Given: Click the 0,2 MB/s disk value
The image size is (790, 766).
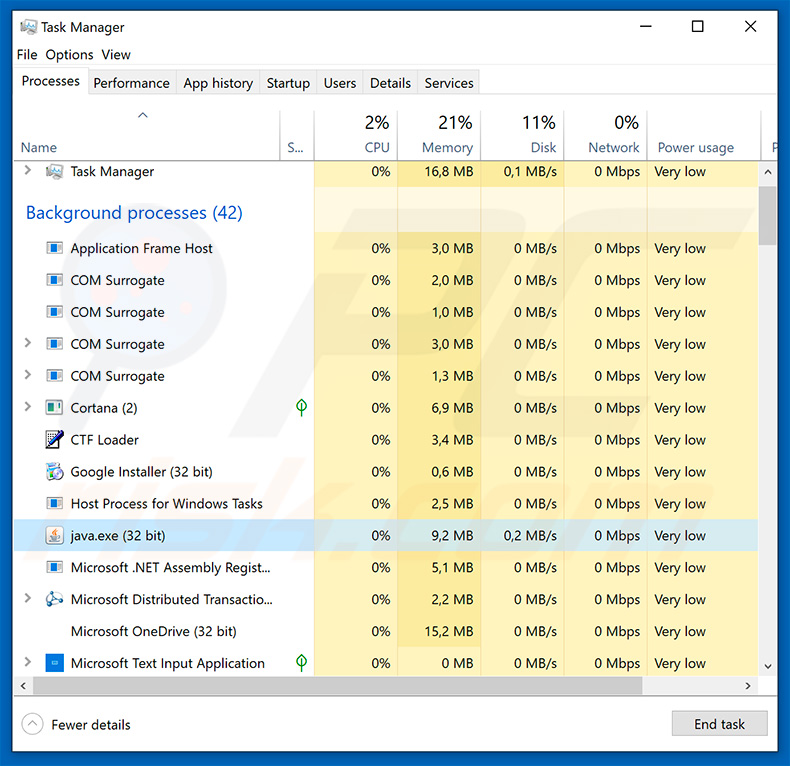Looking at the screenshot, I should tap(530, 535).
